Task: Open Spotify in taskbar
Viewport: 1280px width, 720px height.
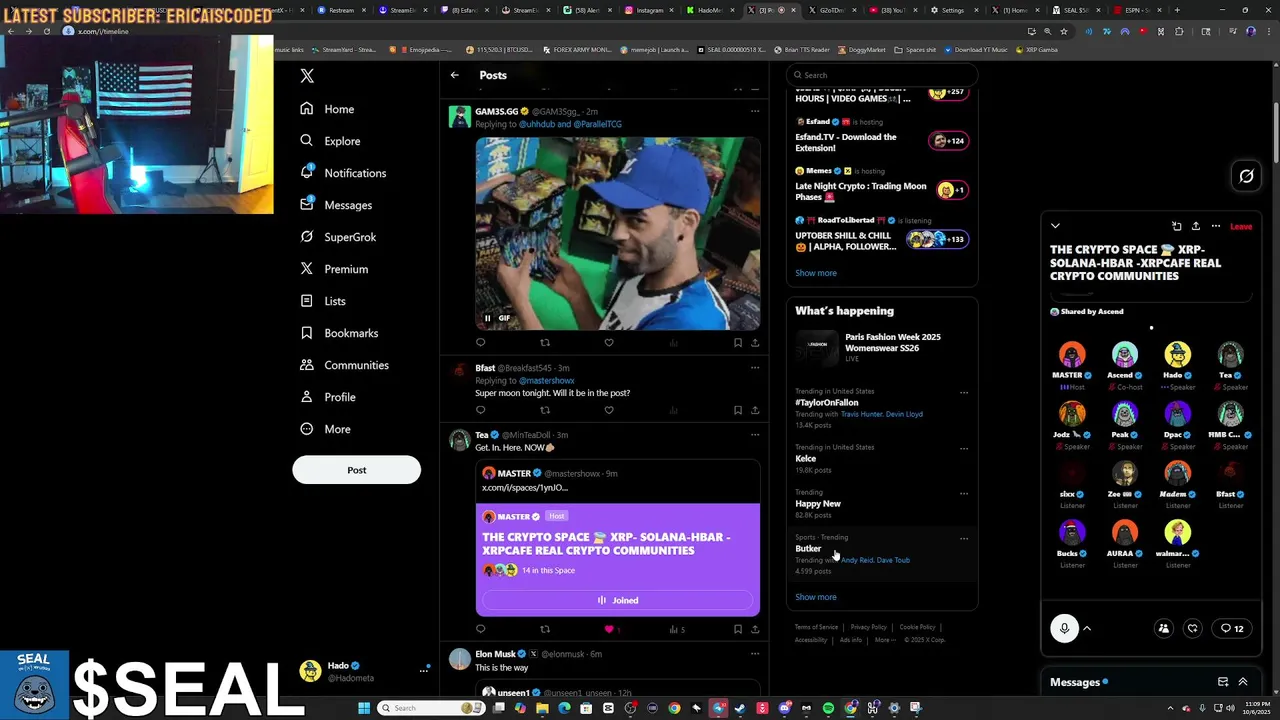Action: pyautogui.click(x=828, y=708)
